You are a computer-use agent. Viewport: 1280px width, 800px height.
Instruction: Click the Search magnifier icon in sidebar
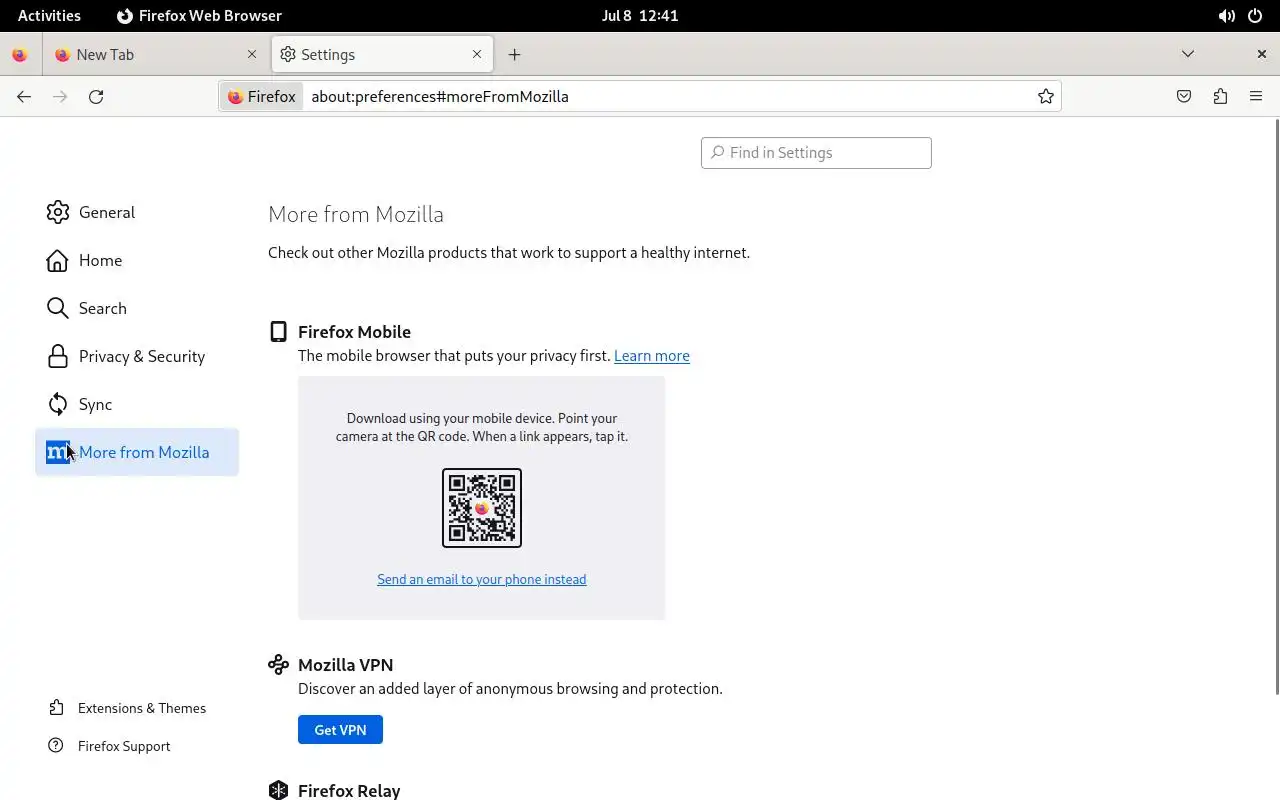(58, 308)
